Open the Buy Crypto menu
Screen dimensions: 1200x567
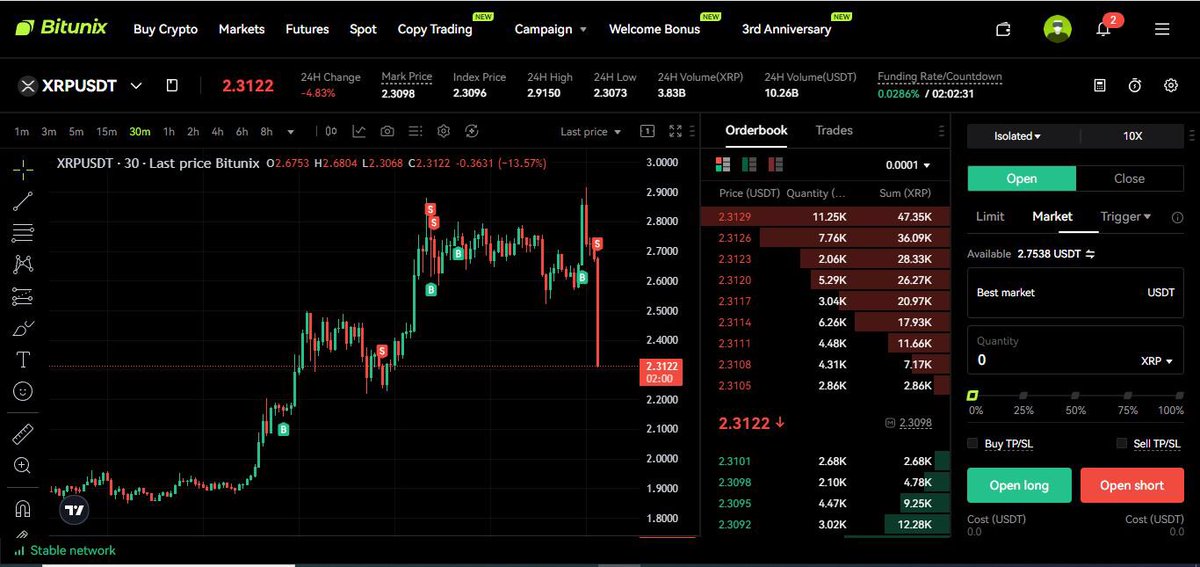click(166, 29)
